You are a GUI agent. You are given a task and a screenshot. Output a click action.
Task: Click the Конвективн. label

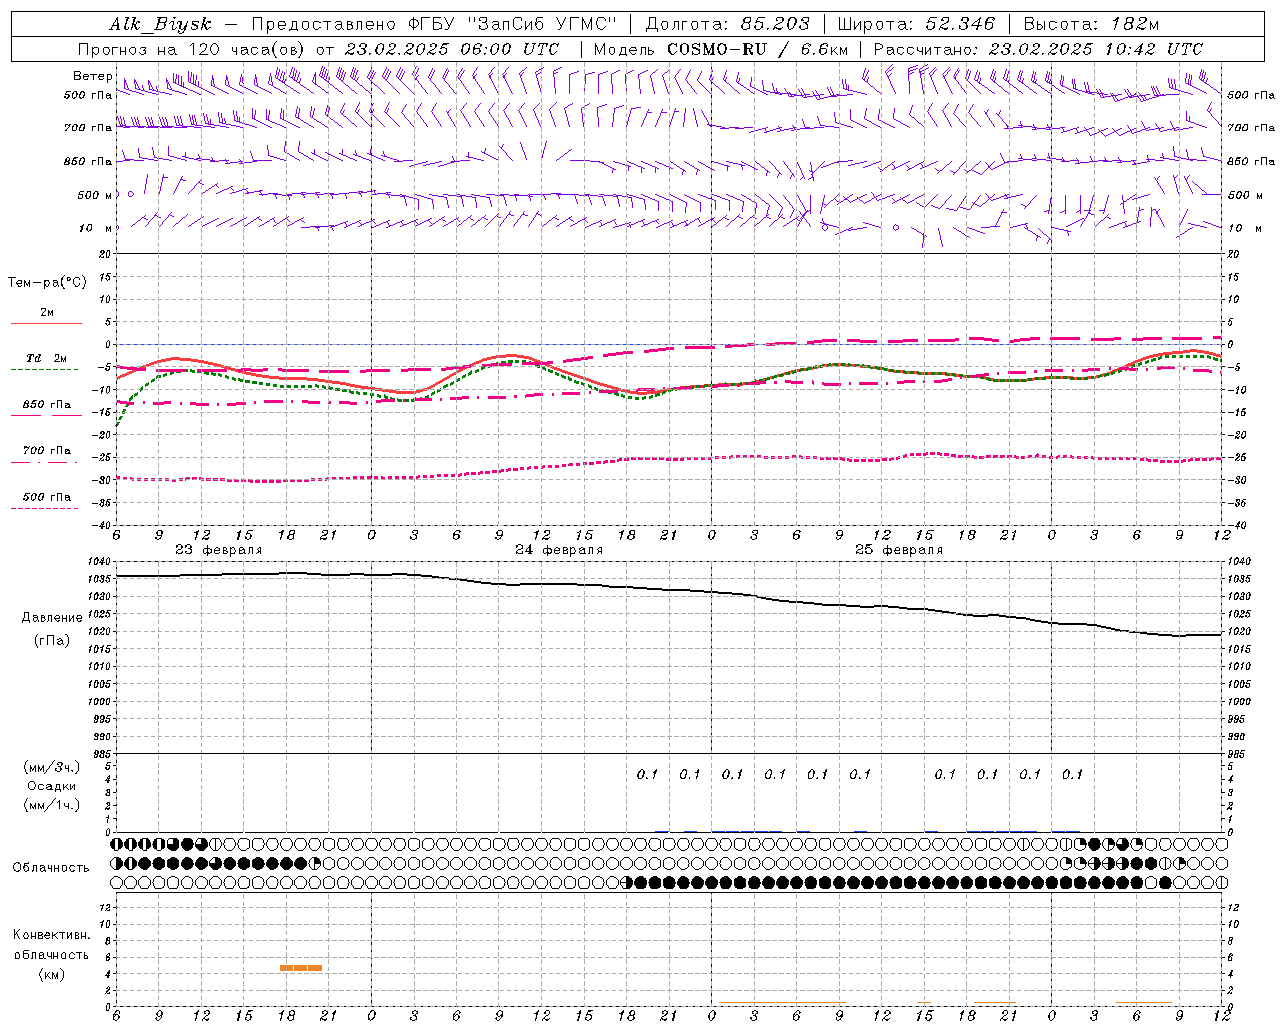(x=51, y=935)
